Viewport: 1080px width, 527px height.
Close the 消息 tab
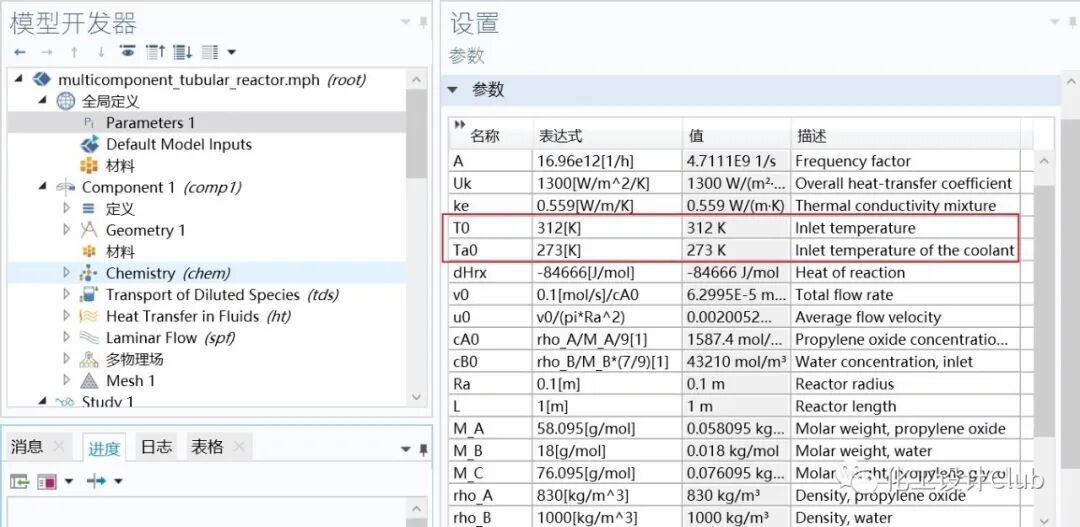(59, 447)
